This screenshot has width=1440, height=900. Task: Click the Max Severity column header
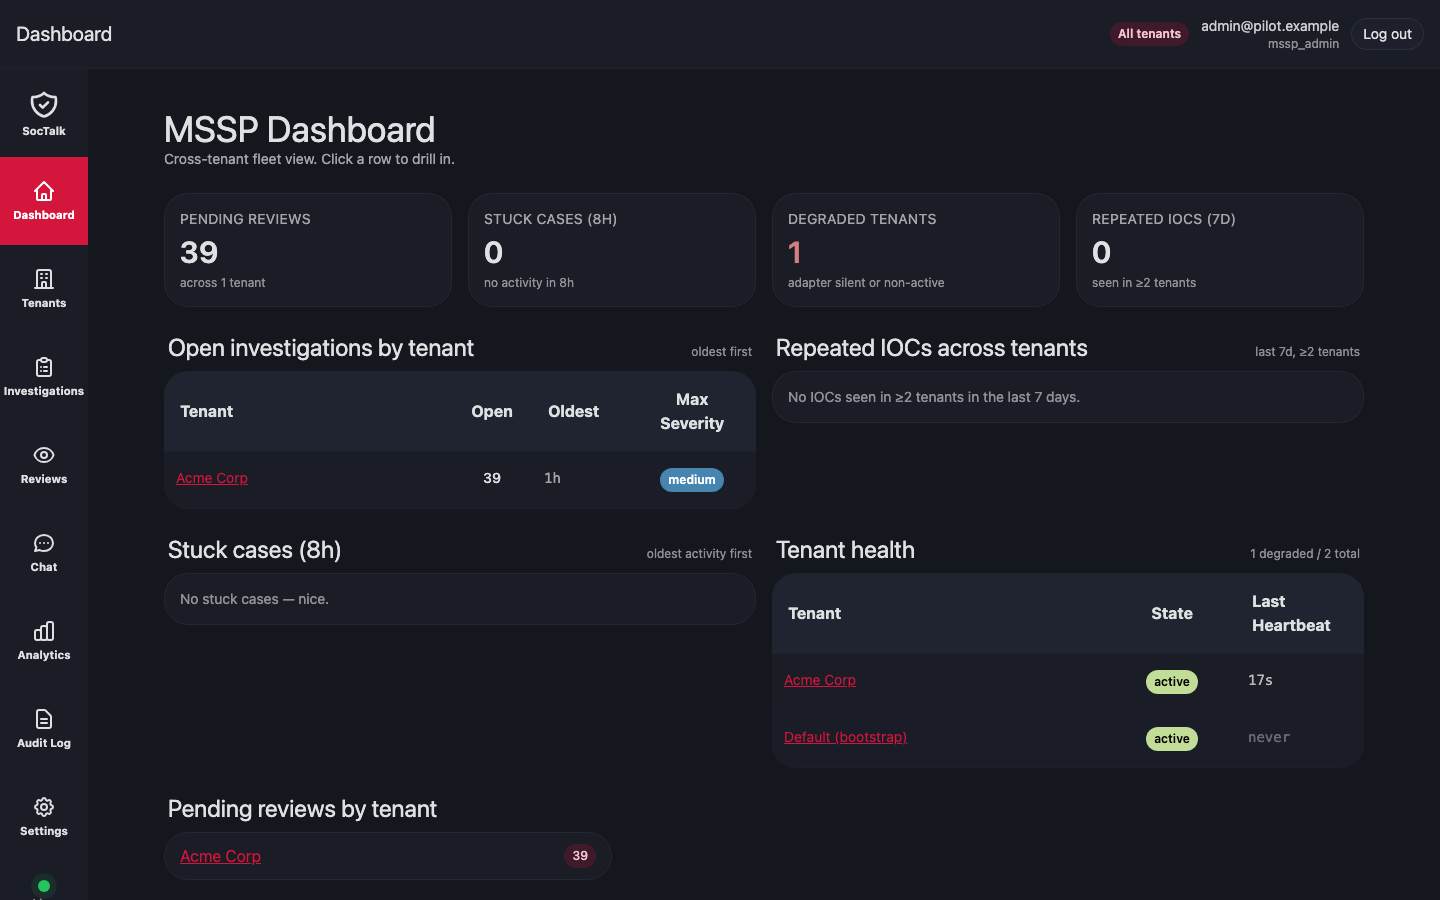[692, 411]
